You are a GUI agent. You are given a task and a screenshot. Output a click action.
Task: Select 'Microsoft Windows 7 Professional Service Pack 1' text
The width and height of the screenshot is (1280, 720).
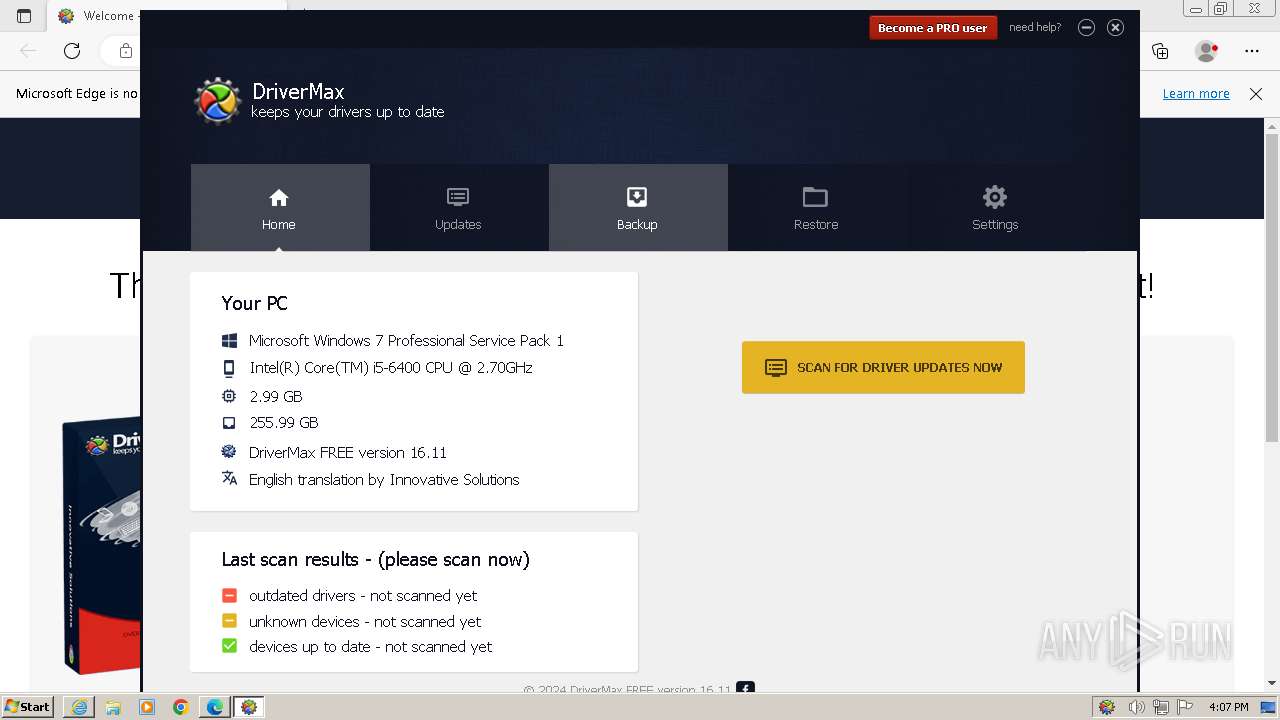tap(406, 341)
